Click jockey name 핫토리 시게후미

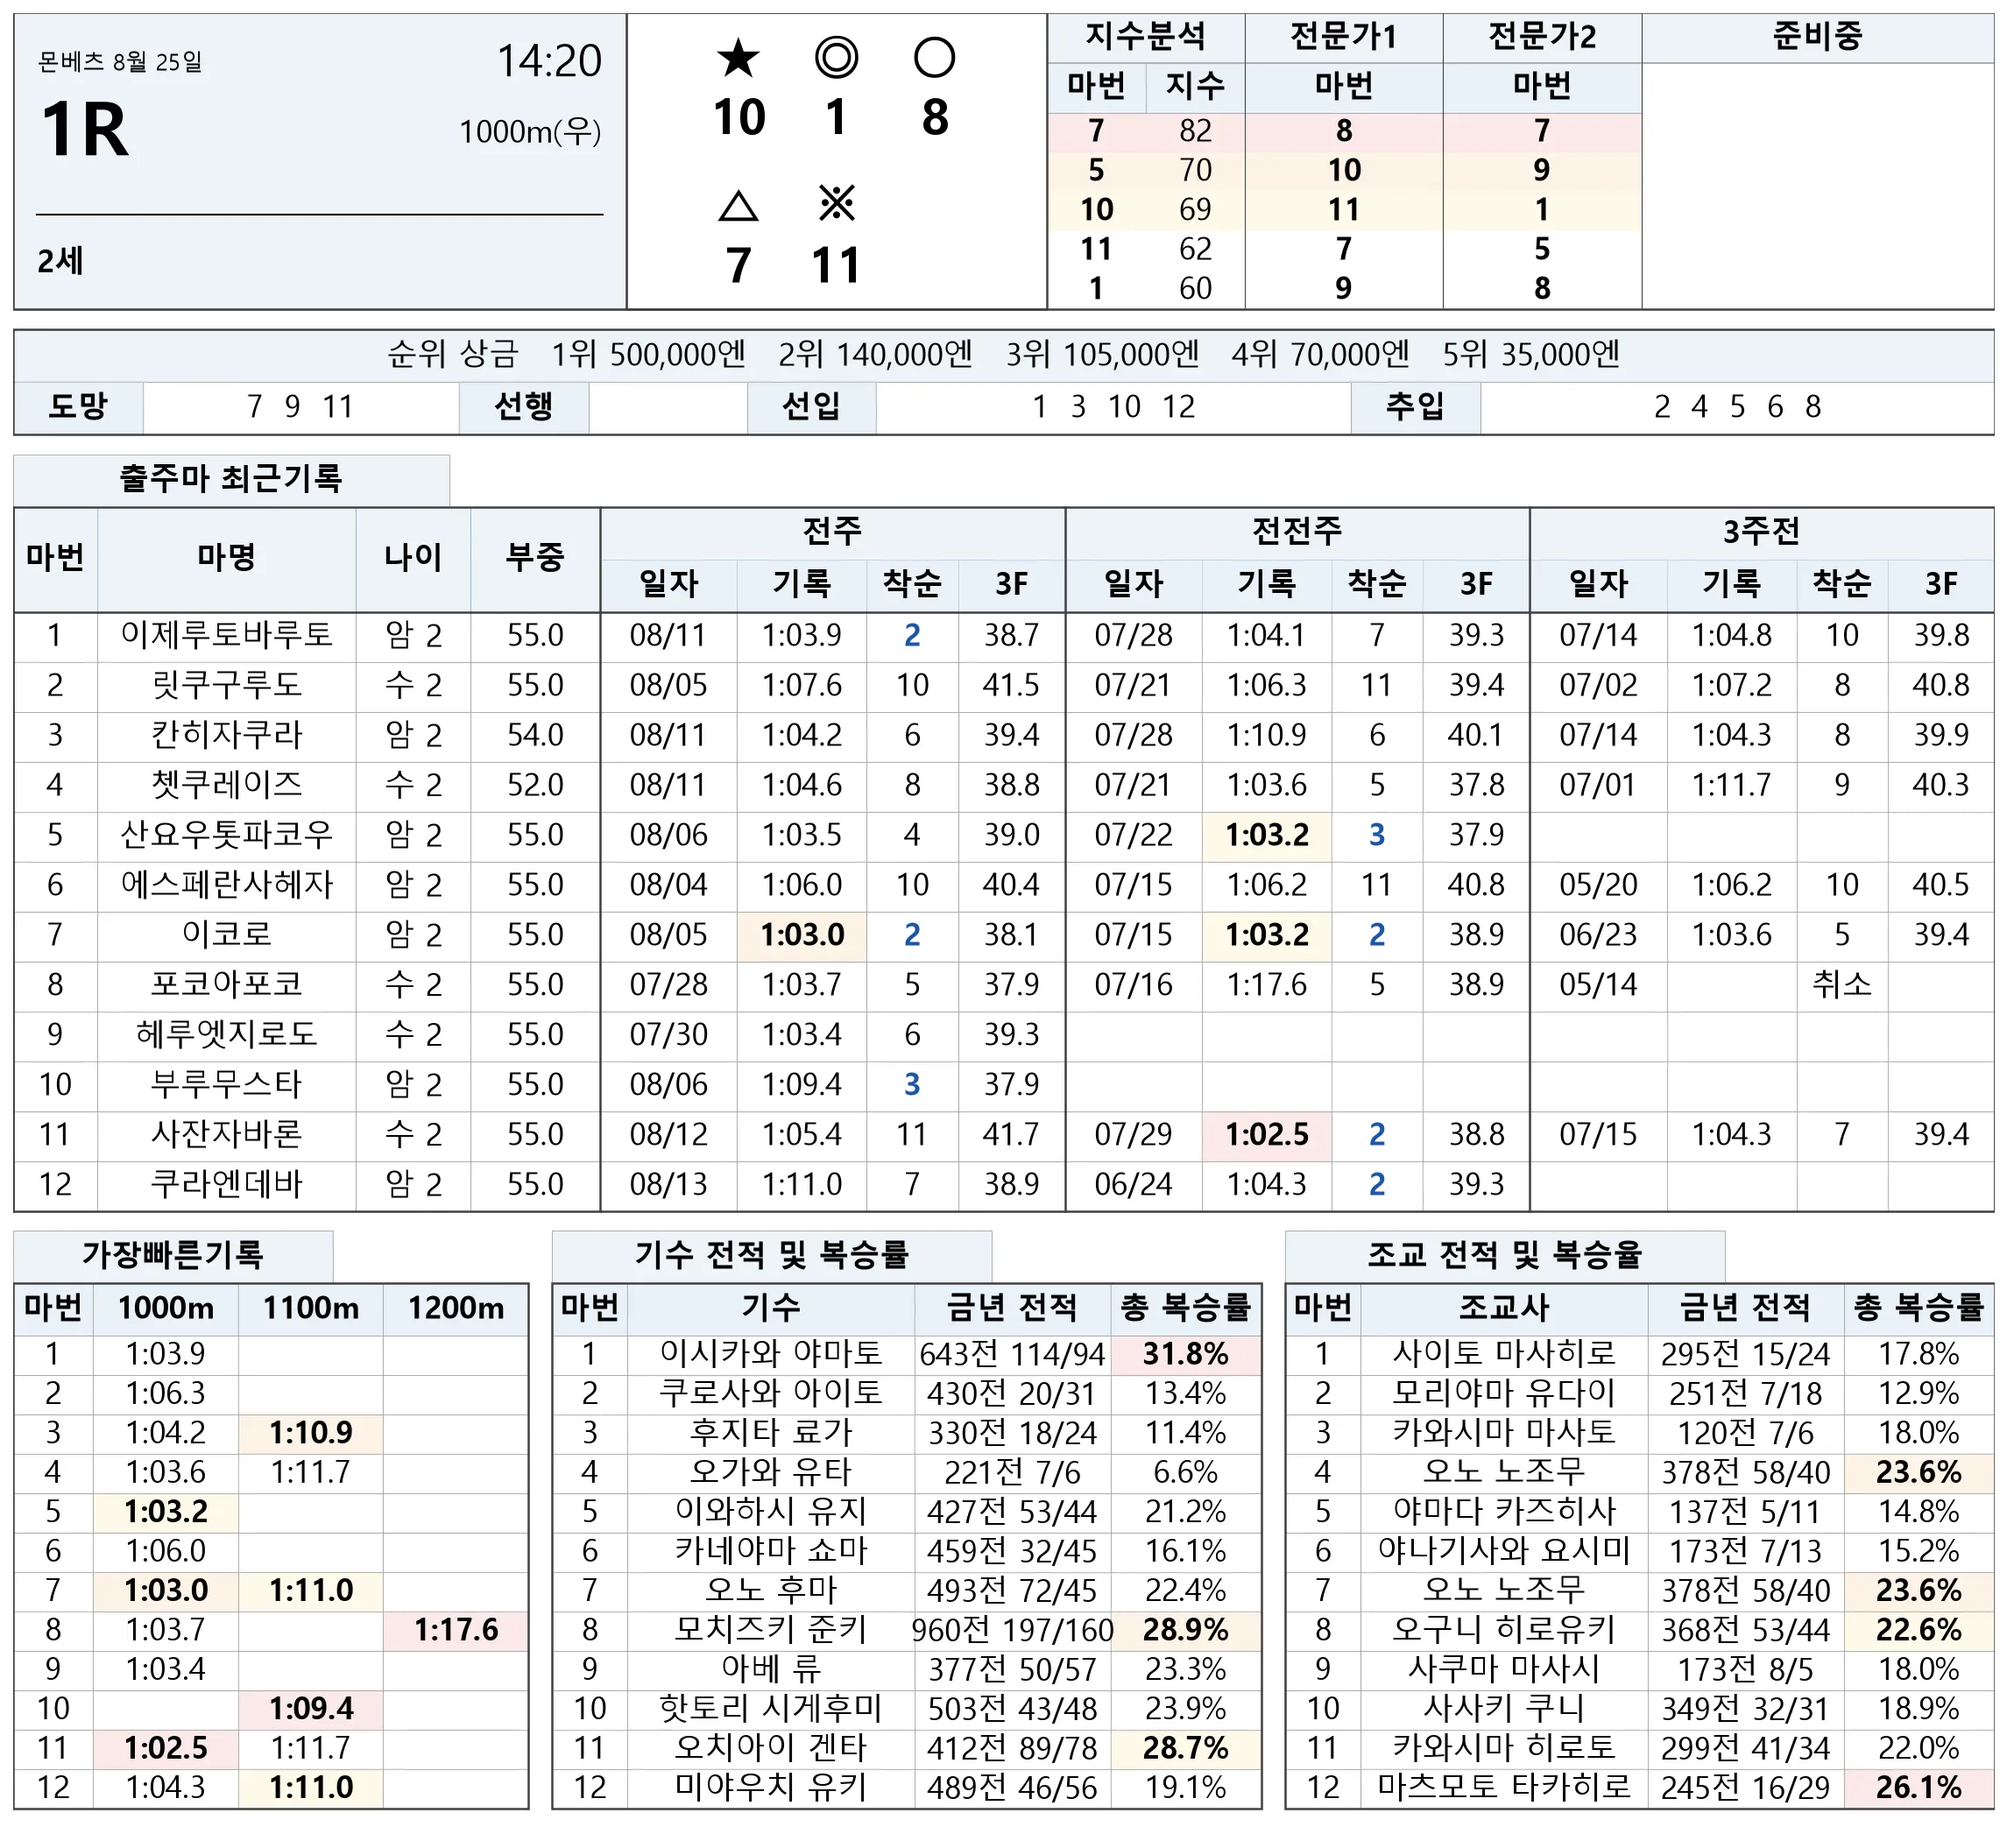771,1709
